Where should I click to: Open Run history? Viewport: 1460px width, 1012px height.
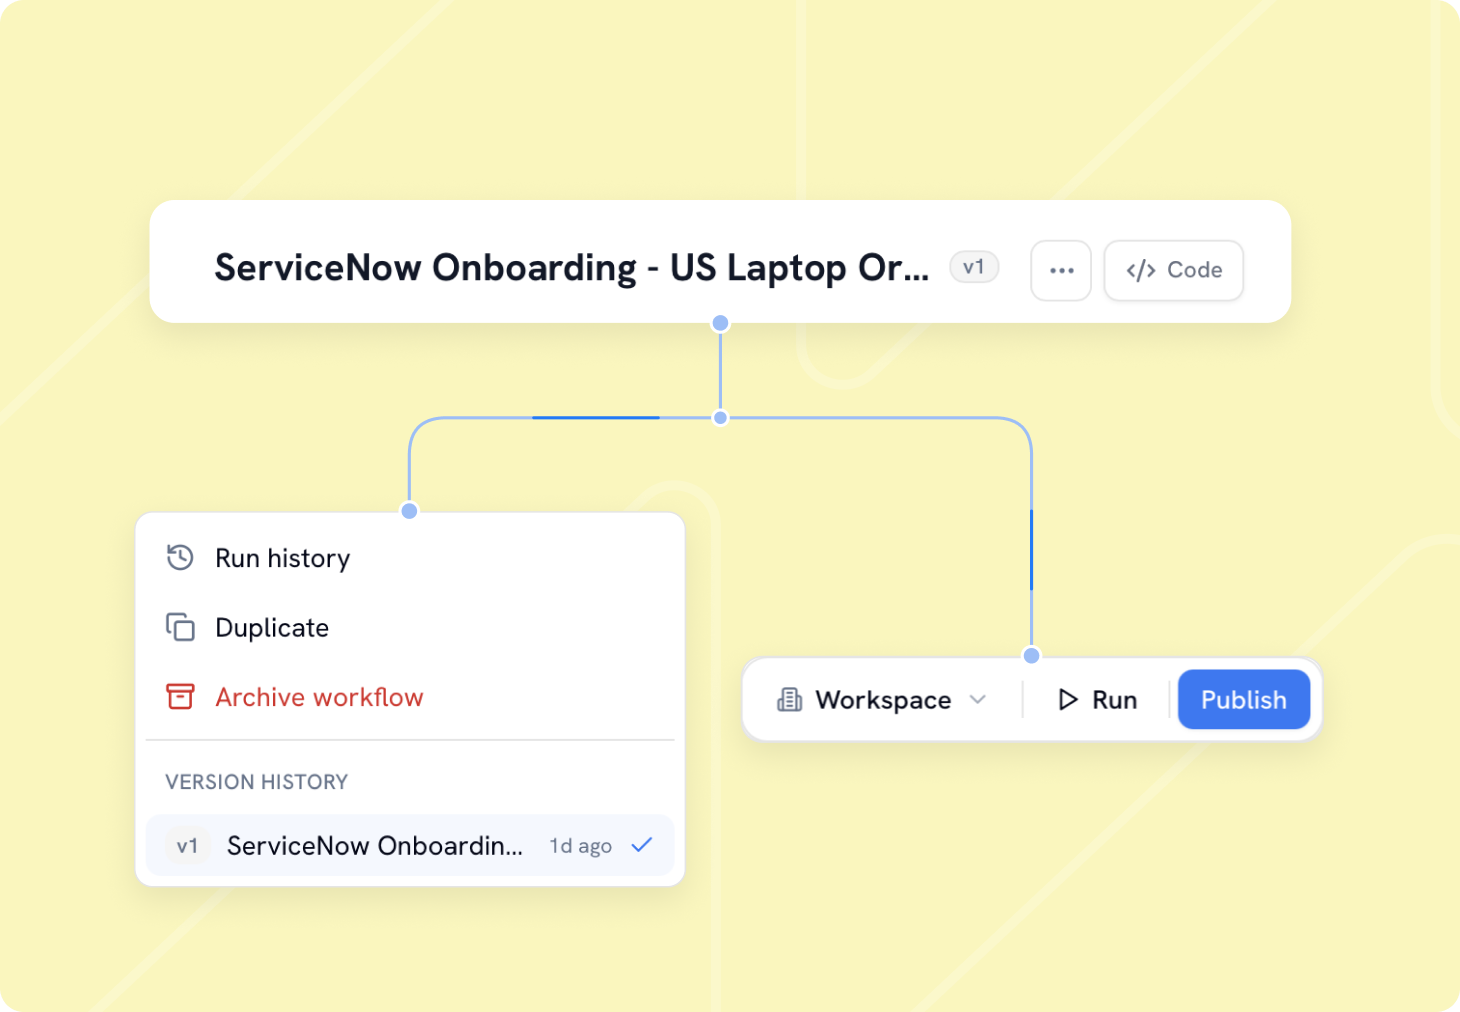tap(410, 558)
